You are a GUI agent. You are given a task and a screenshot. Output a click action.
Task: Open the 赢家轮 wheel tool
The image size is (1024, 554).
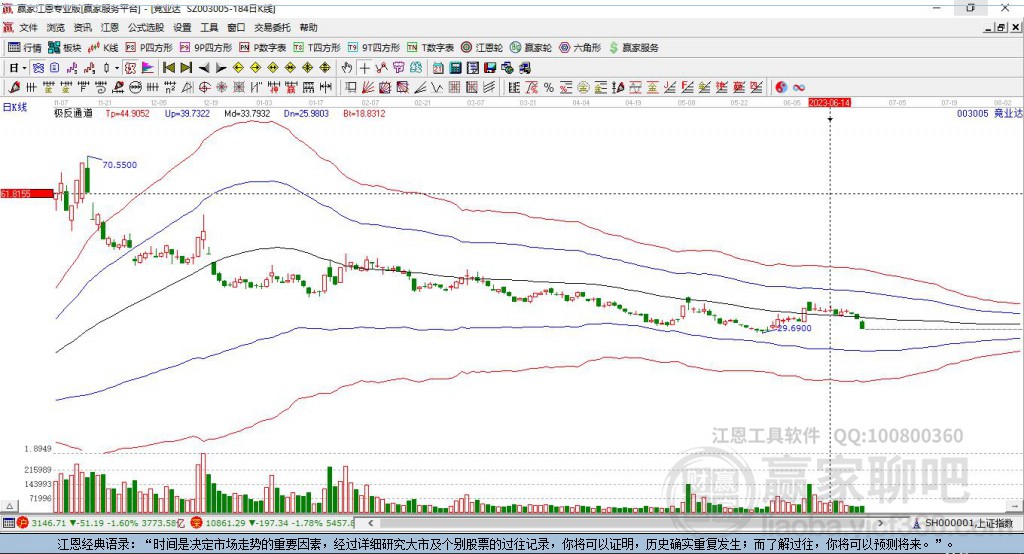coord(531,48)
